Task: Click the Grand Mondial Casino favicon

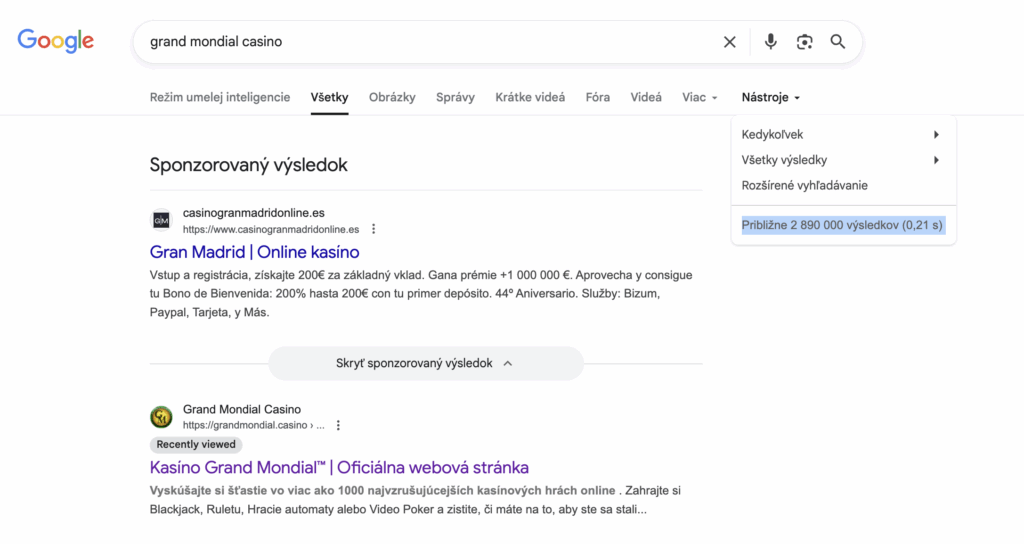Action: click(161, 417)
